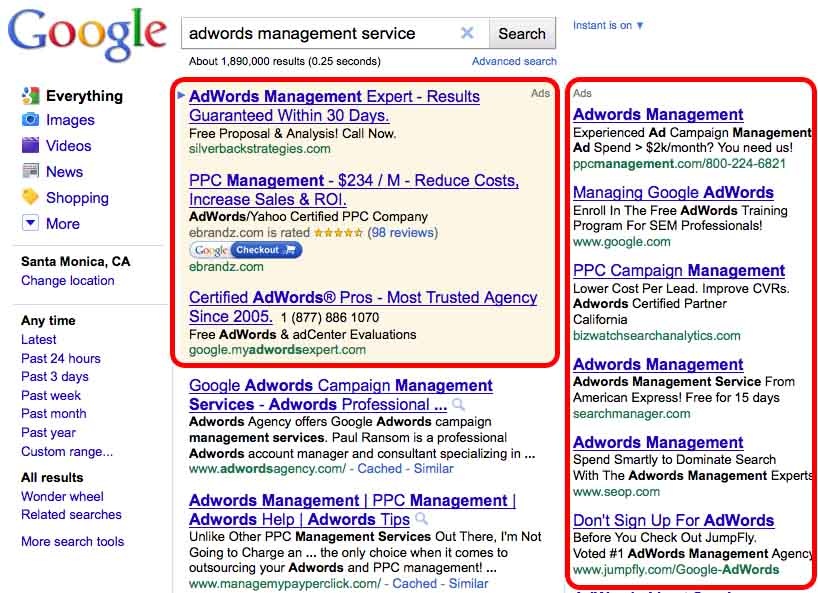This screenshot has width=818, height=593.
Task: Open Related searches view
Action: point(71,514)
